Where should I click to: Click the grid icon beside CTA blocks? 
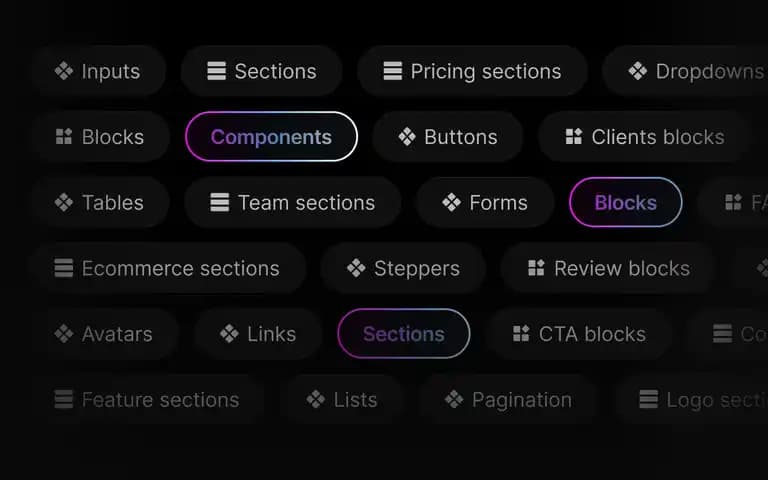click(521, 334)
